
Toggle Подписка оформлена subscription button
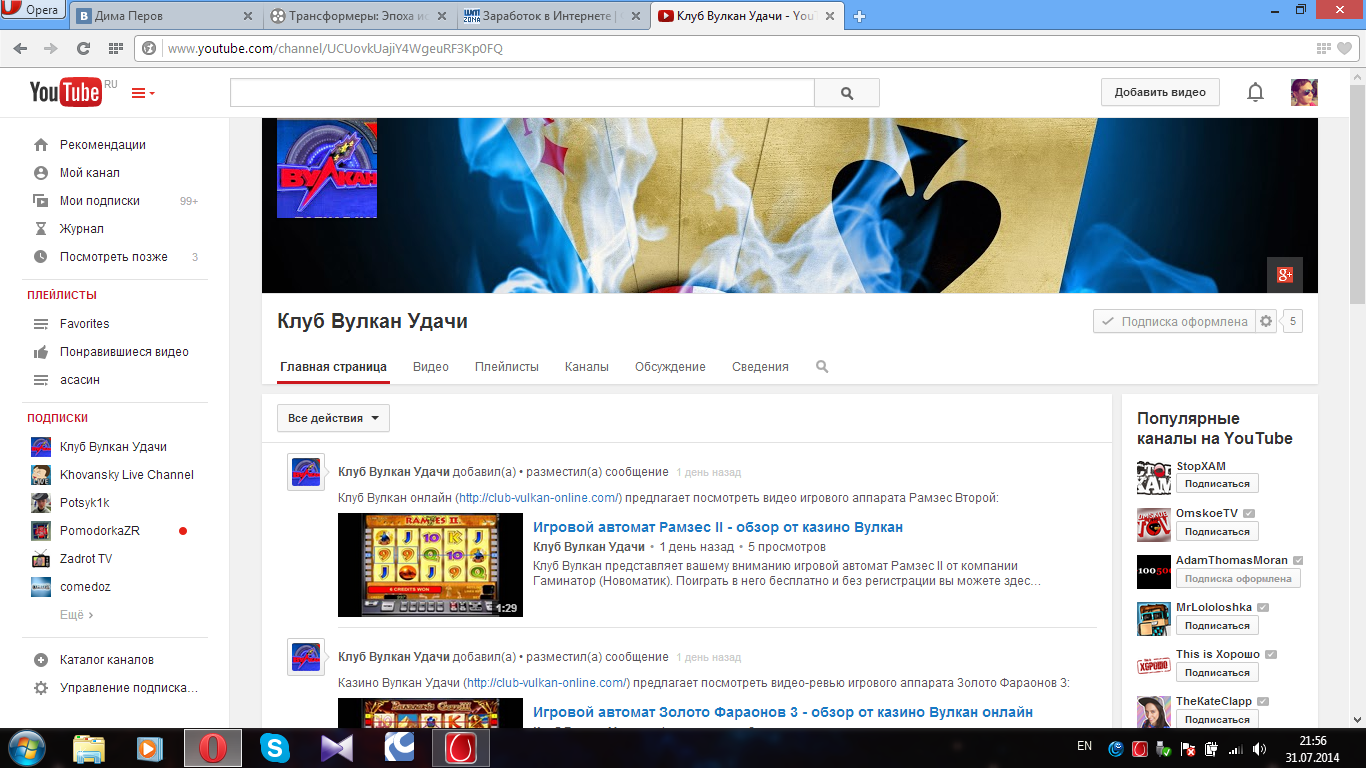1174,321
